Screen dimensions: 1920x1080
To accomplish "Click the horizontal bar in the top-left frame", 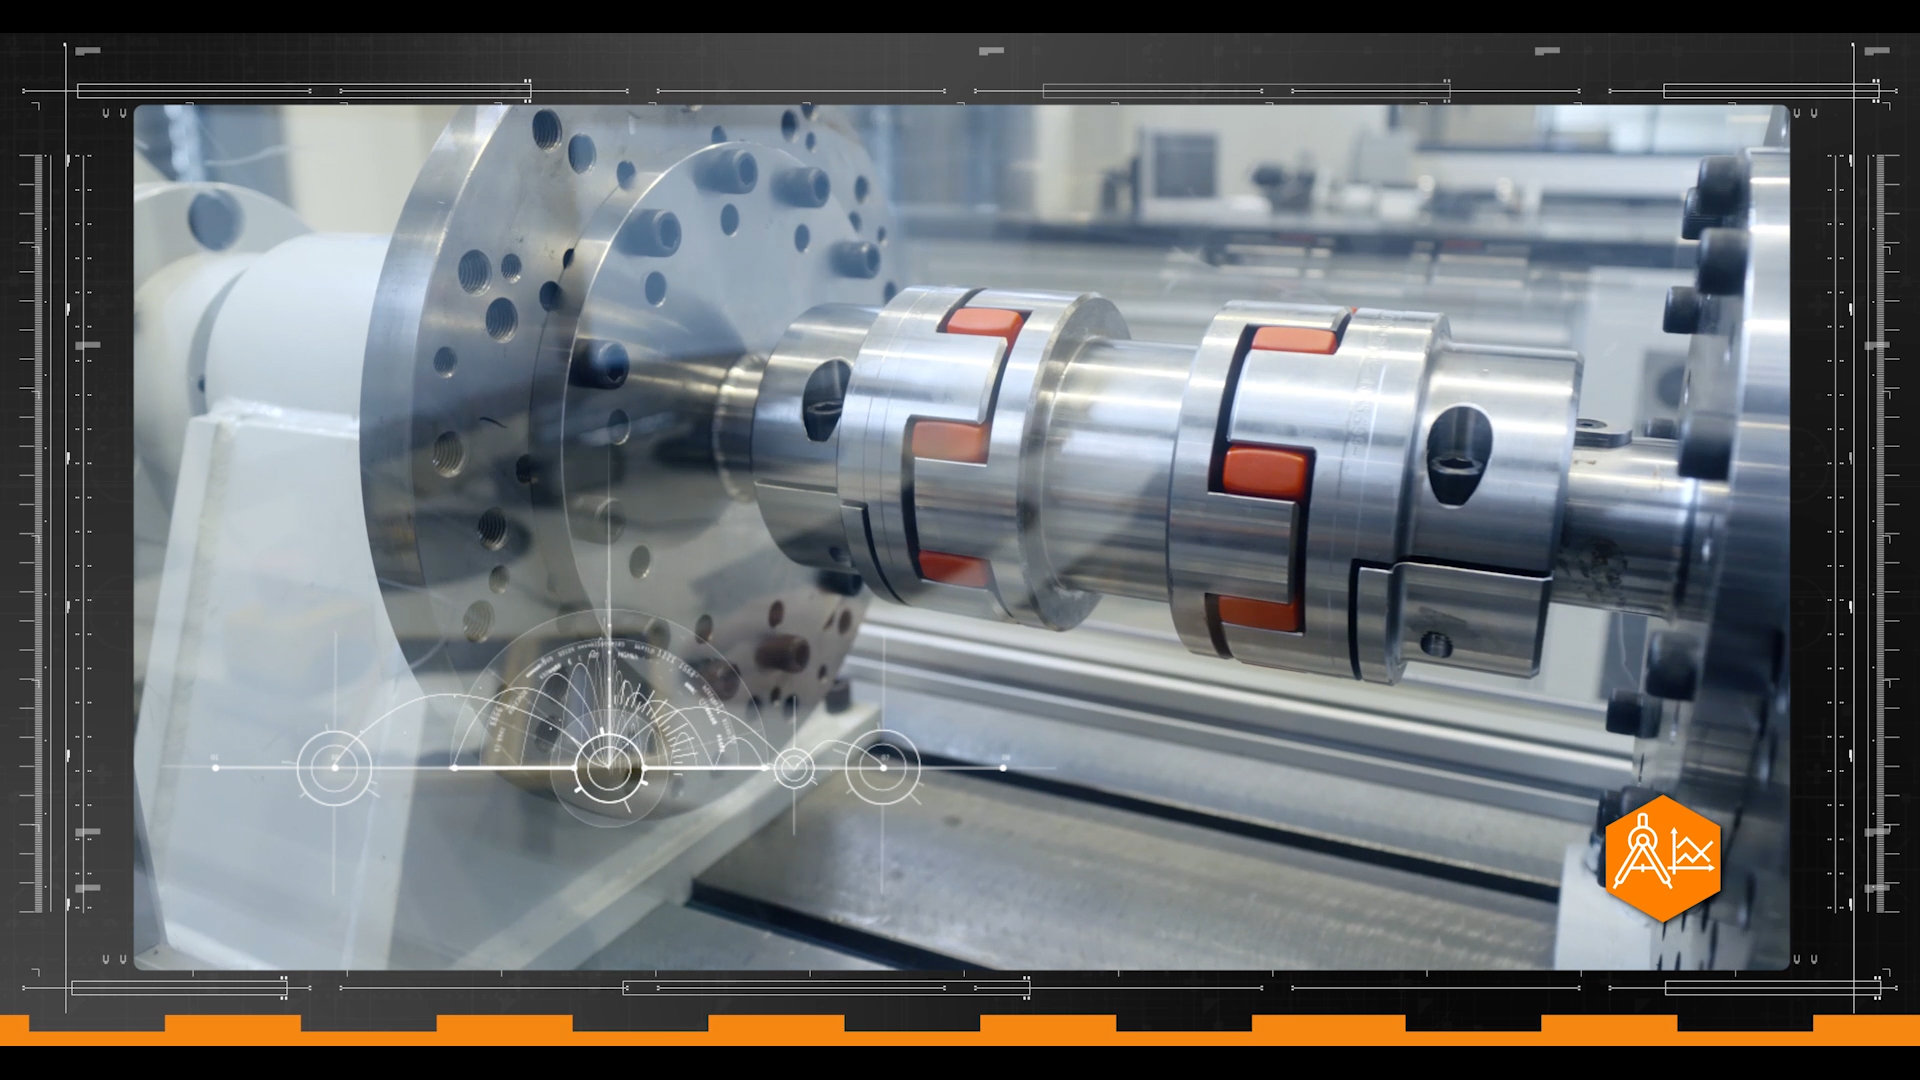I will click(x=303, y=91).
